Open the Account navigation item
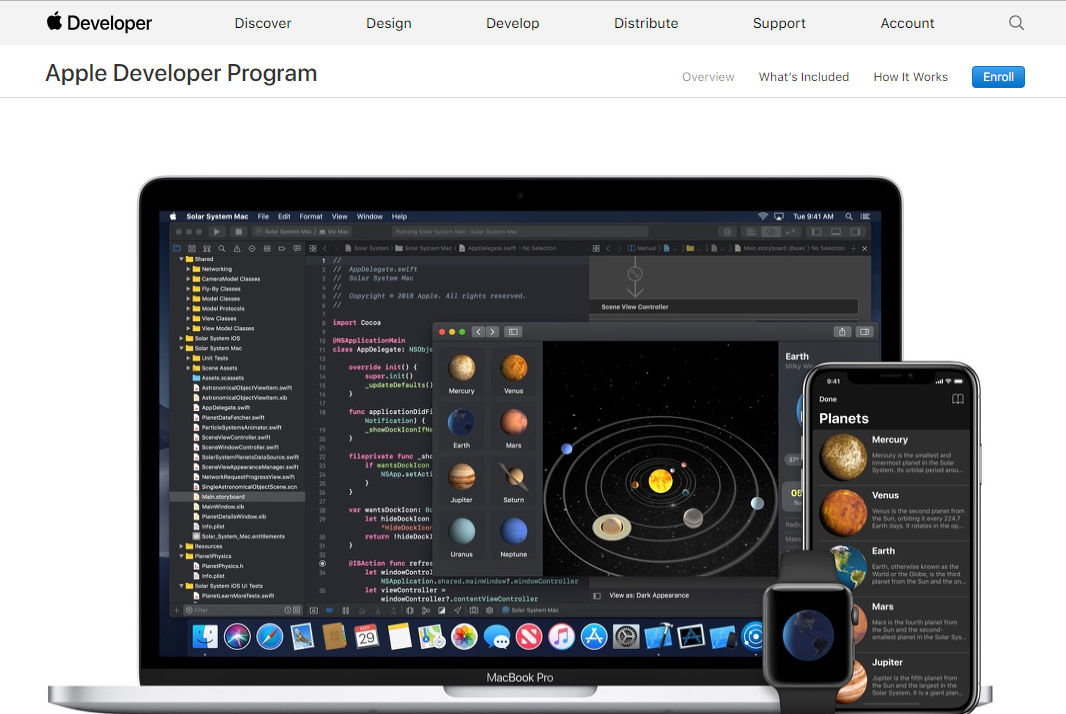Image resolution: width=1066 pixels, height=714 pixels. point(907,23)
